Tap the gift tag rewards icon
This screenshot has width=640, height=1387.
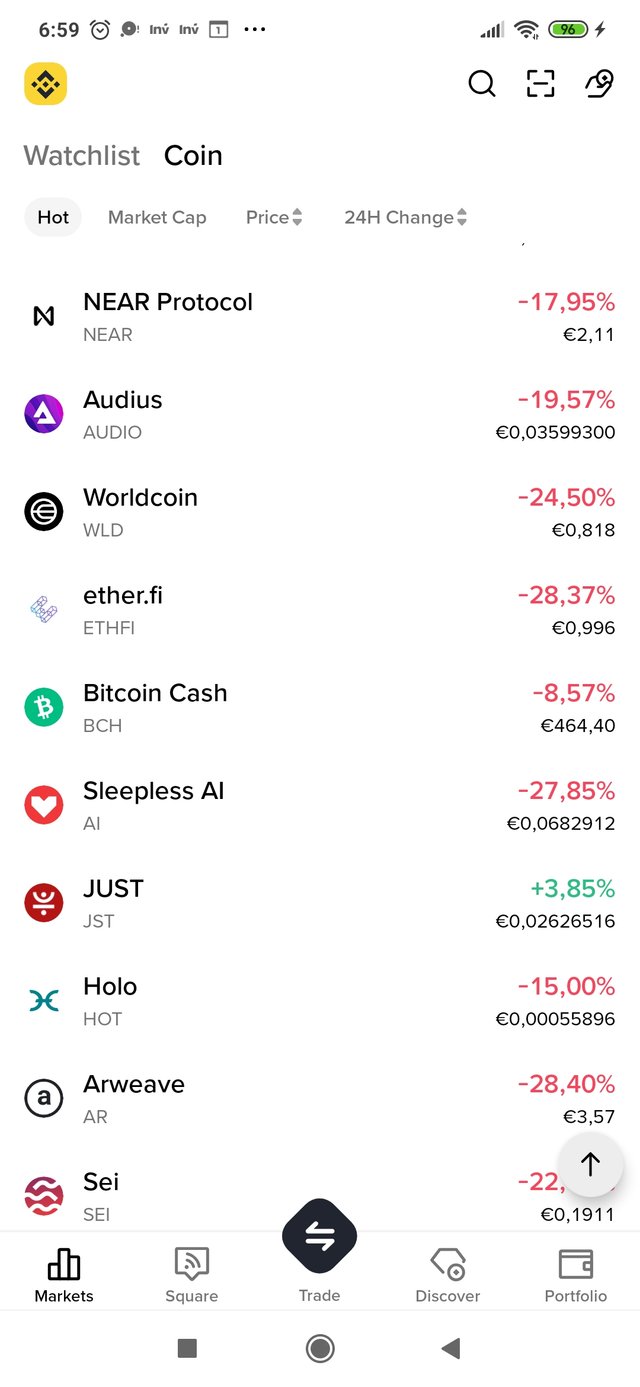(x=598, y=84)
